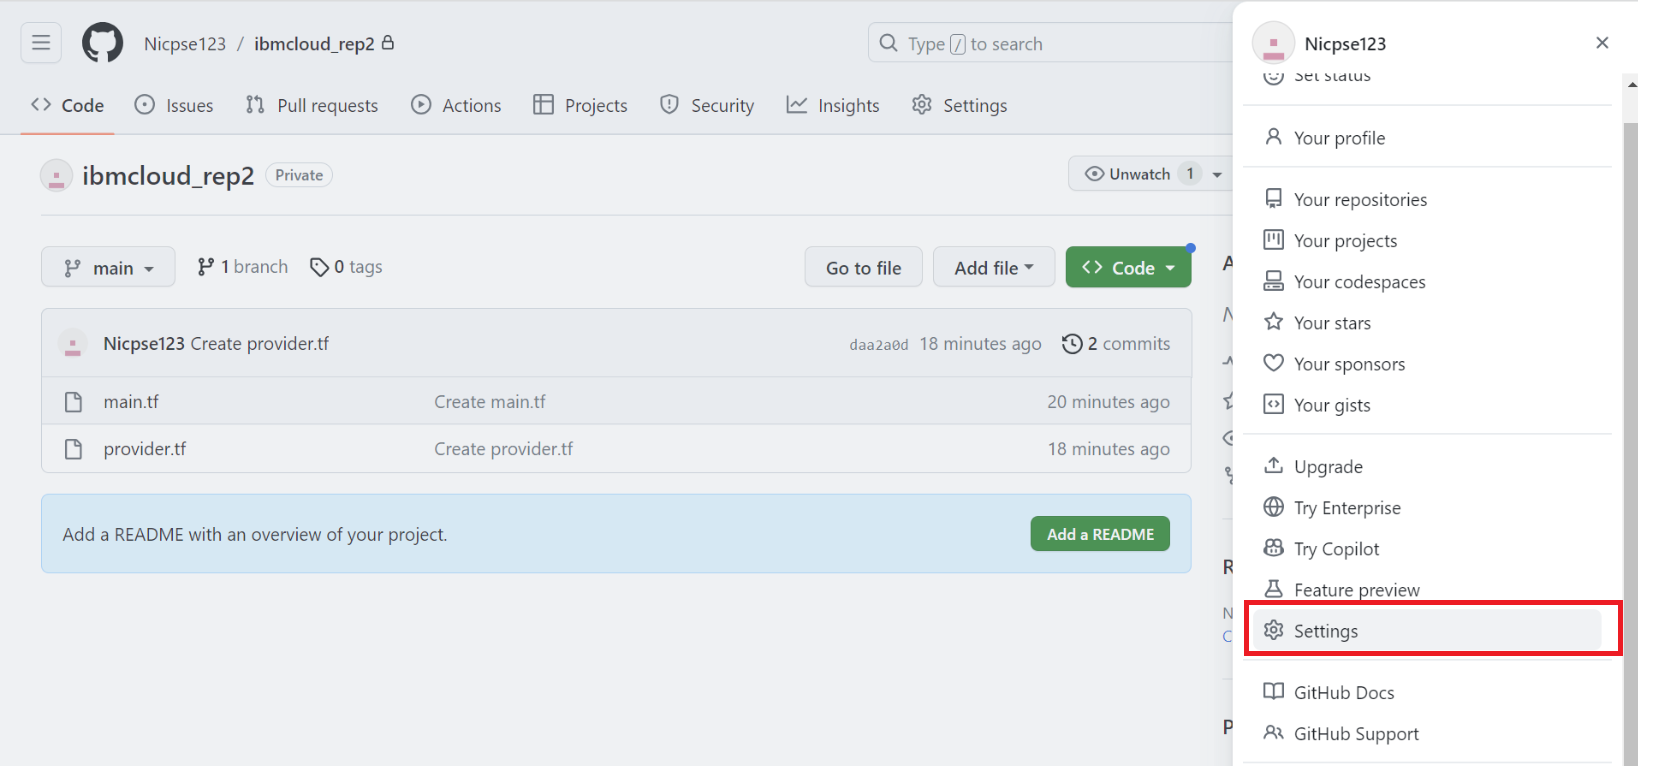Close the user account side panel

pyautogui.click(x=1602, y=43)
